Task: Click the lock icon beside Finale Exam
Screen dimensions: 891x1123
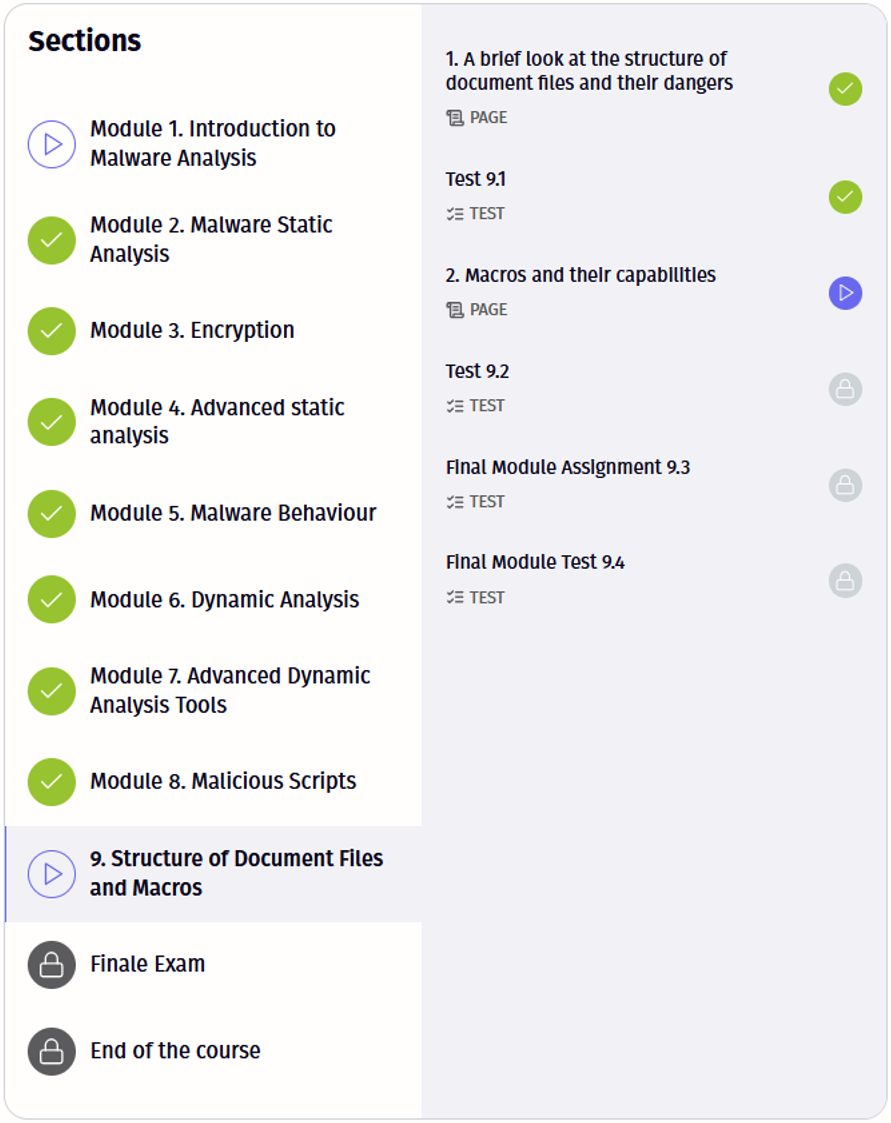Action: (x=52, y=965)
